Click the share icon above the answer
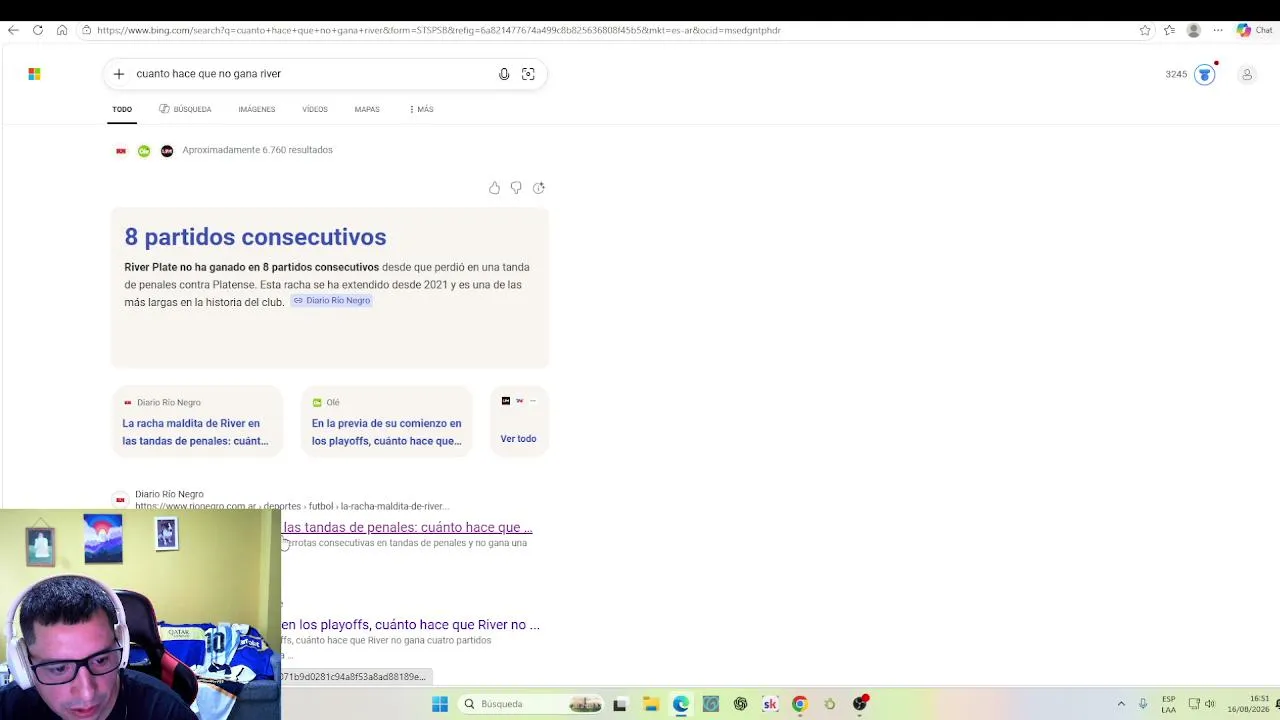 (539, 188)
